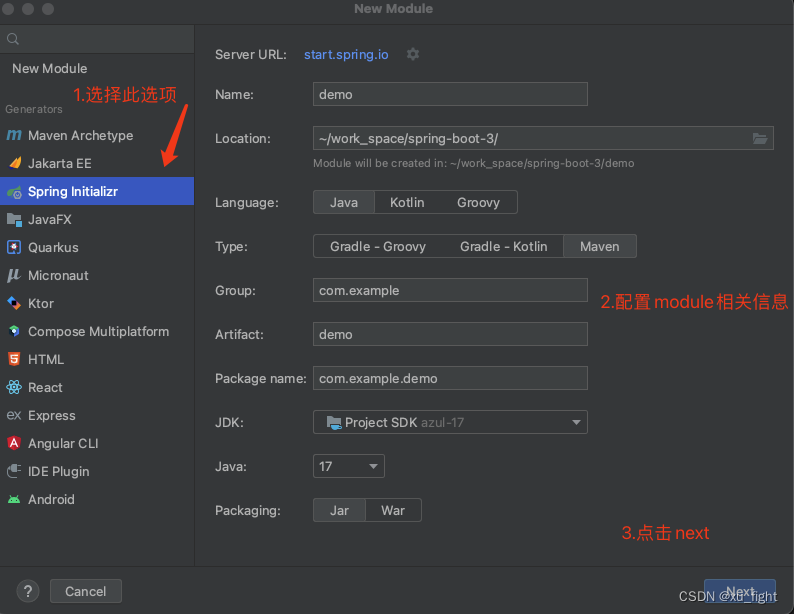Open the Java version 17 dropdown
Screen dimensions: 794x614
tap(349, 466)
